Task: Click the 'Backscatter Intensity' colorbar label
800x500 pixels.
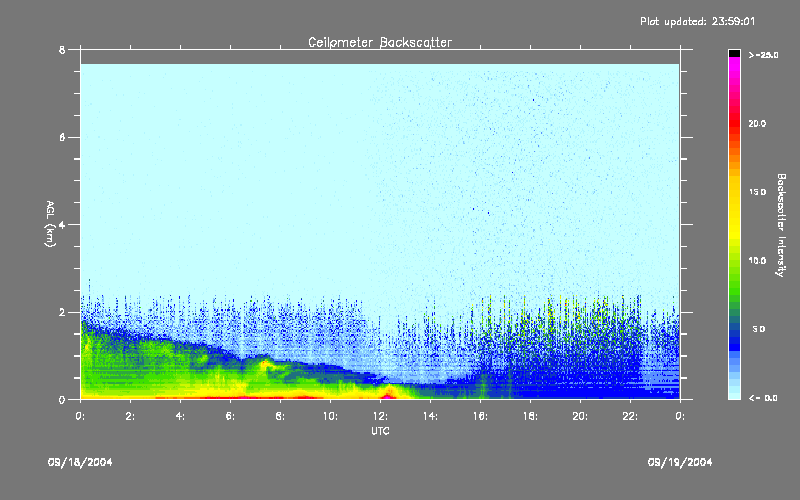Action: point(781,225)
